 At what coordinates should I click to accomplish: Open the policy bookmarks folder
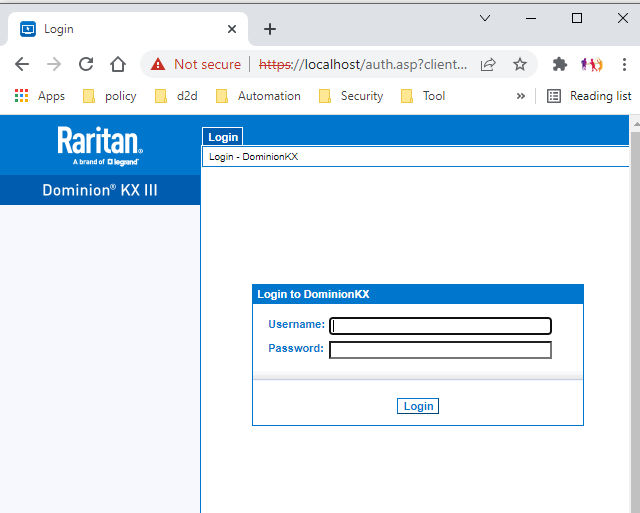(x=109, y=96)
